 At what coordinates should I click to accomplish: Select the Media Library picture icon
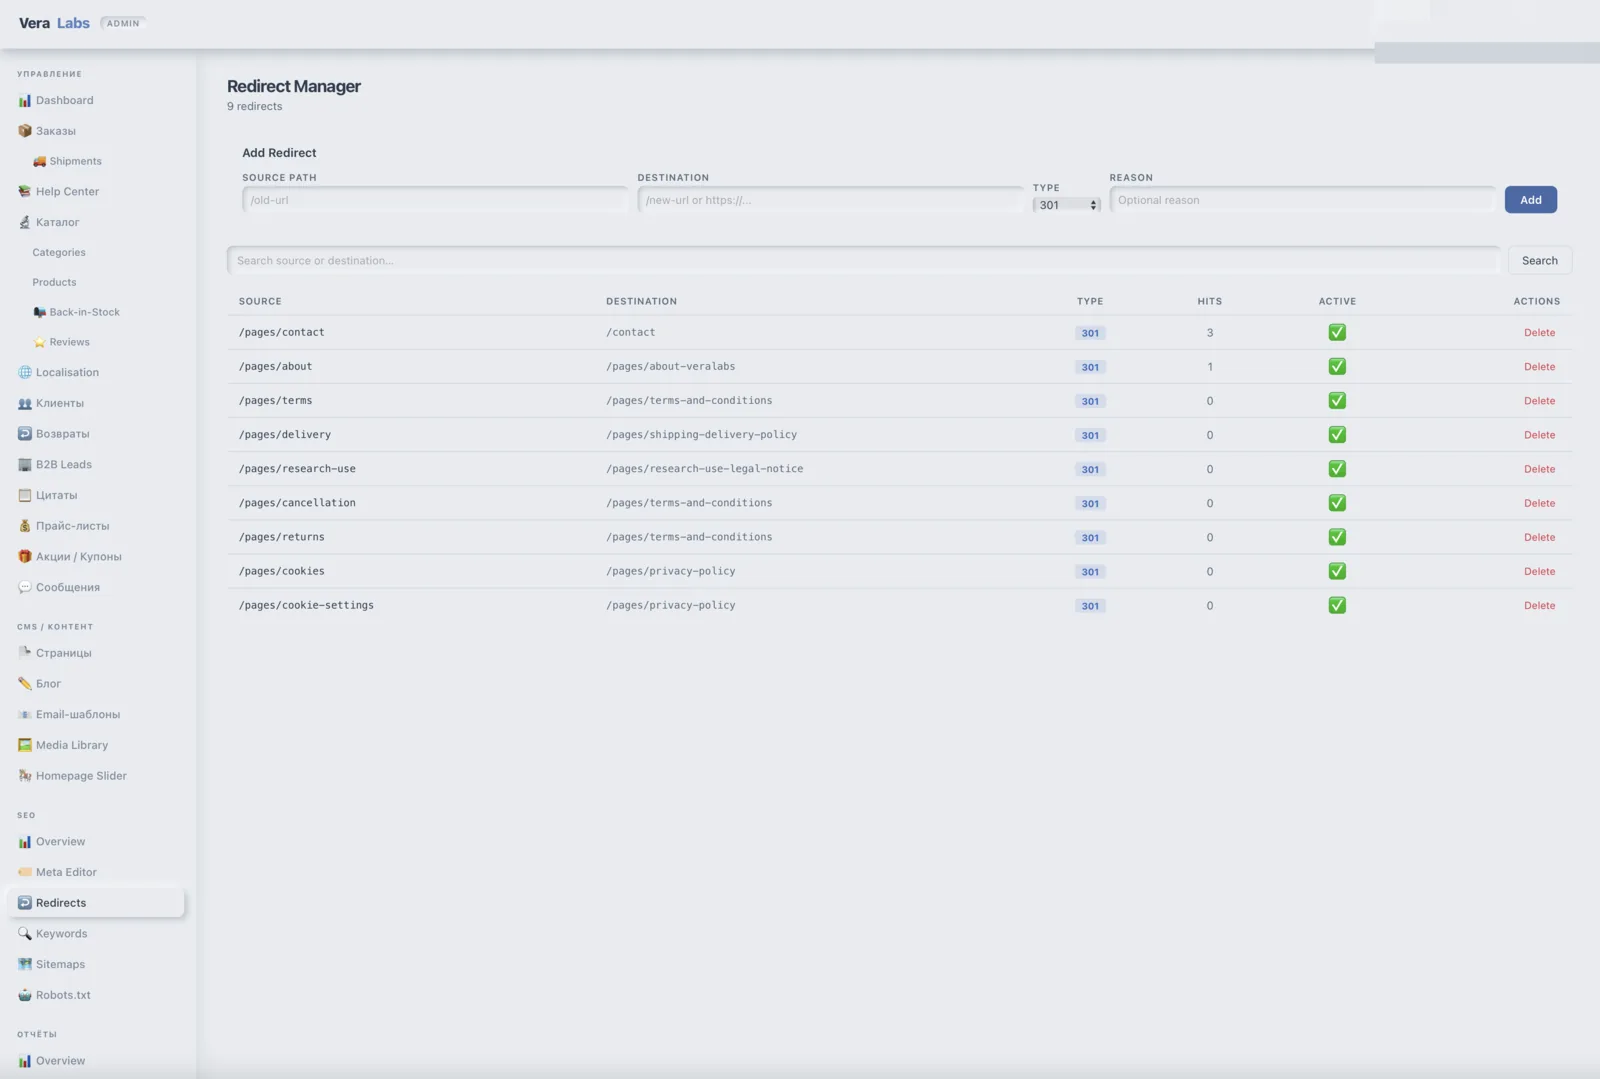25,745
